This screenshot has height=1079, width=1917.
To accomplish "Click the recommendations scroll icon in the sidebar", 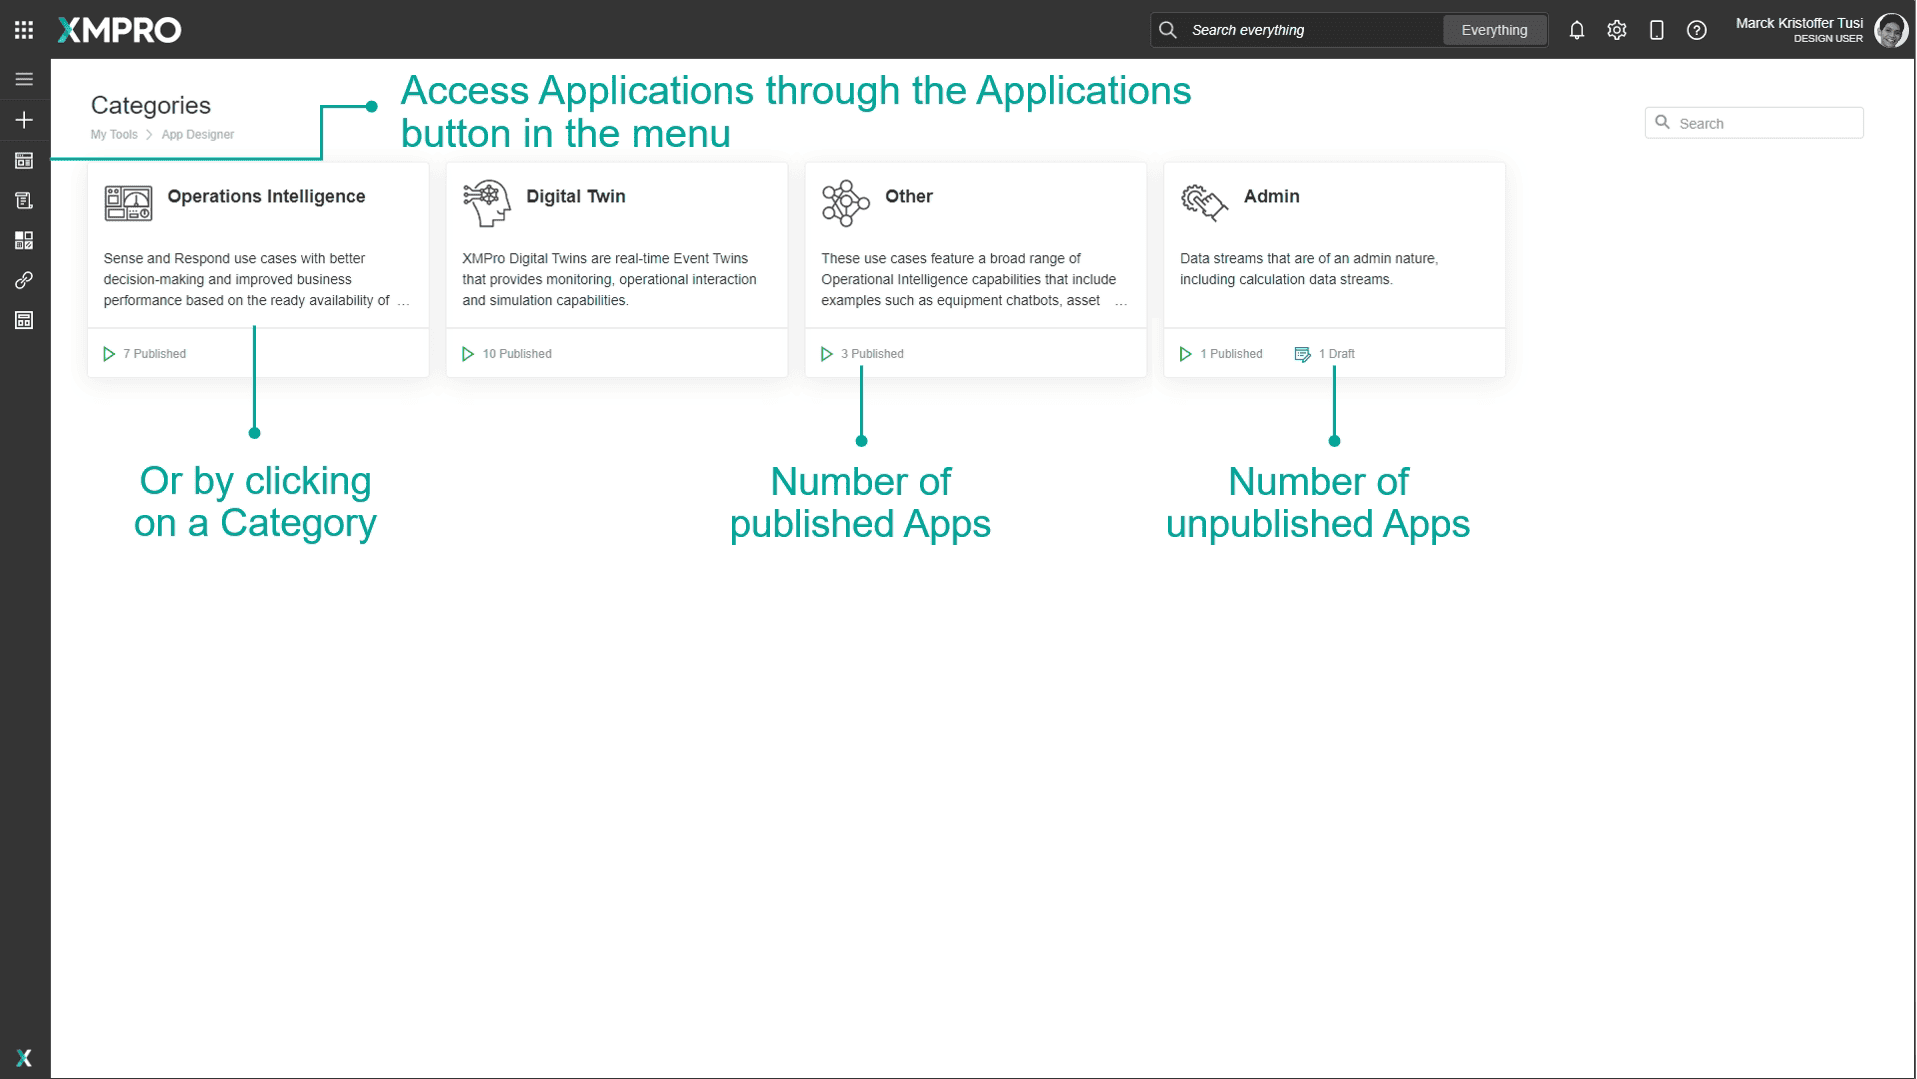I will coord(24,200).
